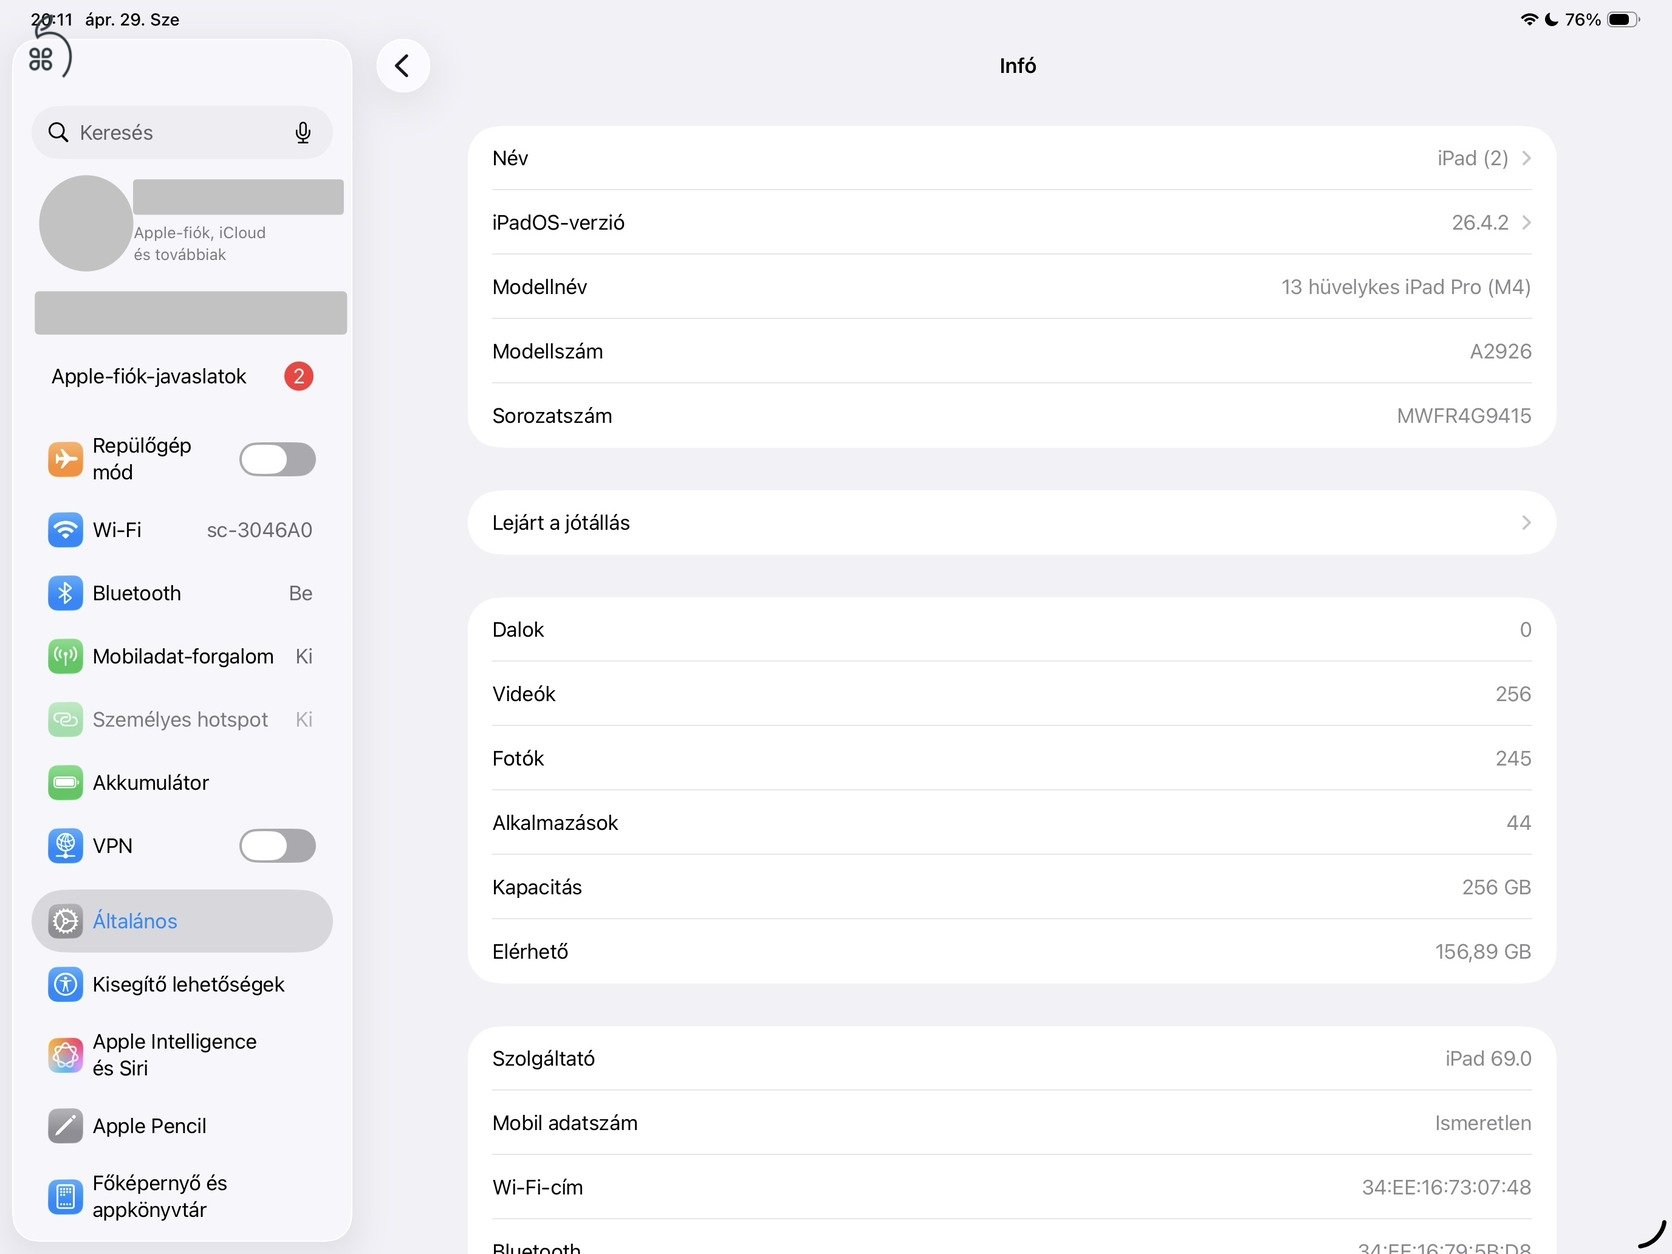
Task: Open Apple-fiók, iCloud és továbbiak profile
Action: [x=190, y=223]
